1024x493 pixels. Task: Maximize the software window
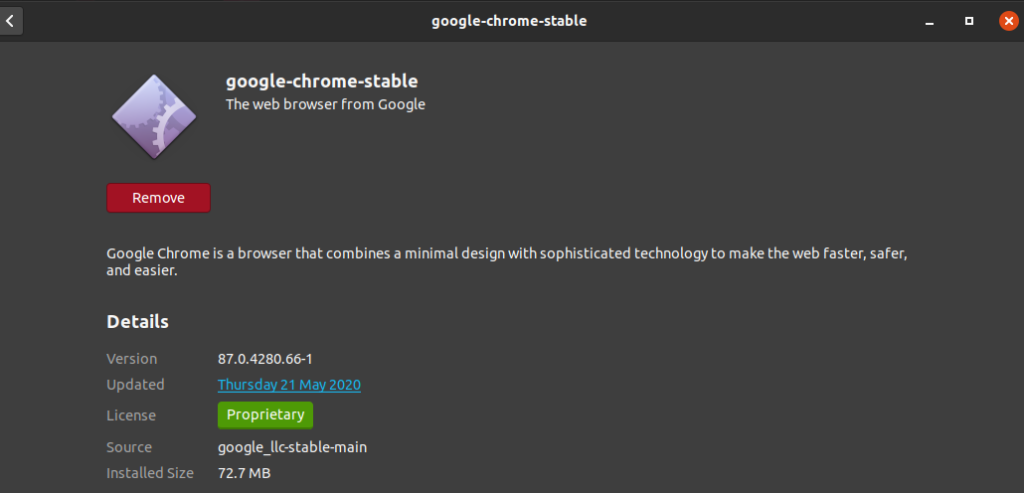click(x=968, y=20)
